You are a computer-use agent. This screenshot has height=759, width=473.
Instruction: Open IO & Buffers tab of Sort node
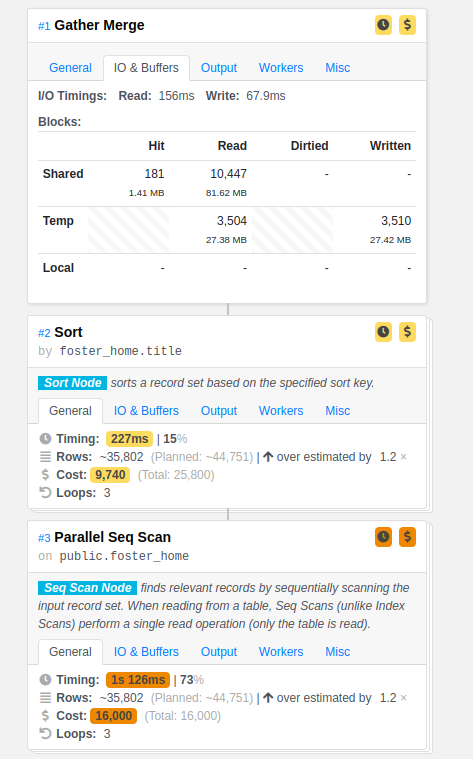[x=146, y=411]
